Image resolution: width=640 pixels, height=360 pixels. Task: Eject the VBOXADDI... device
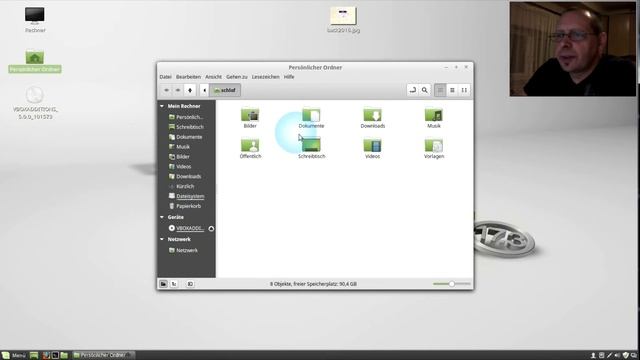pyautogui.click(x=211, y=229)
